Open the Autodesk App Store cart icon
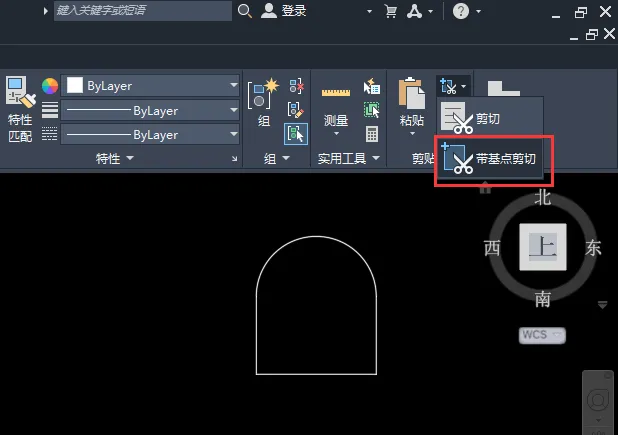The width and height of the screenshot is (618, 435). click(x=391, y=11)
